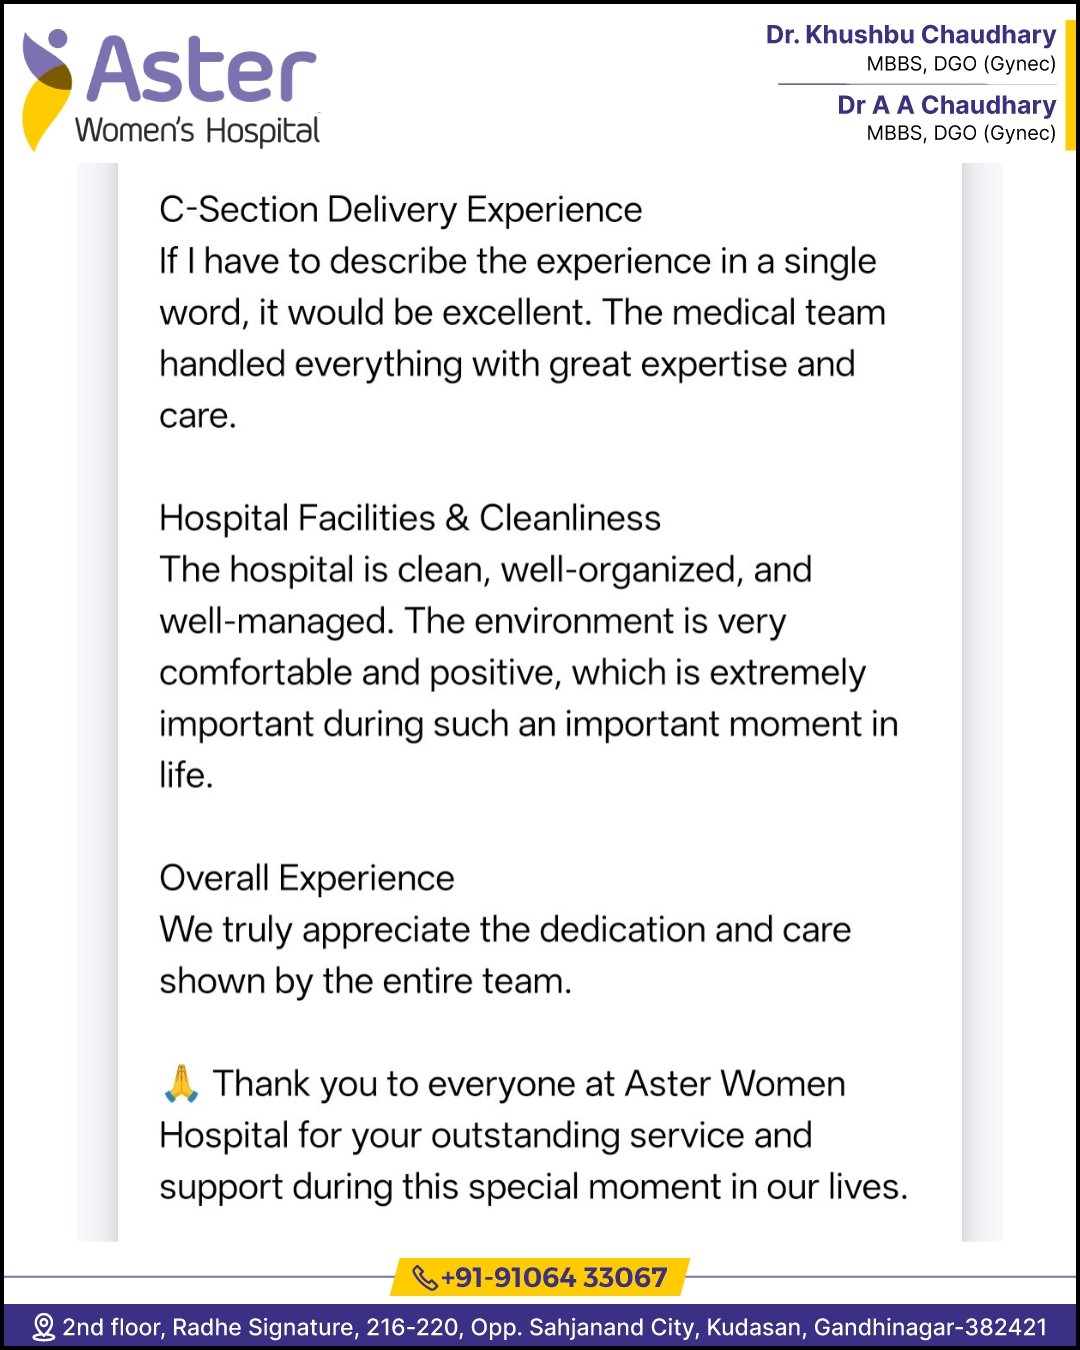1080x1350 pixels.
Task: Click the Overall Experience heading
Action: pos(307,878)
